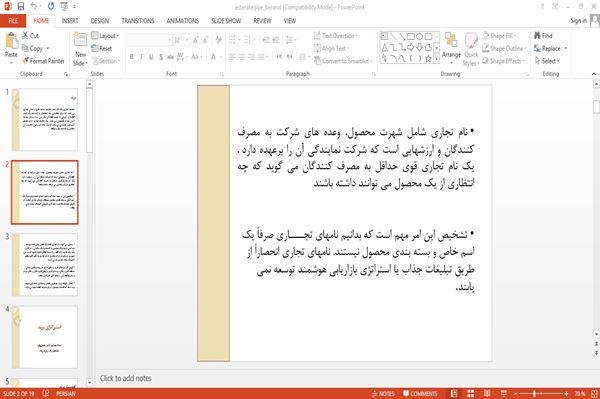Open COMMENTS pane from status bar
Image resolution: width=600 pixels, height=399 pixels.
pos(420,394)
